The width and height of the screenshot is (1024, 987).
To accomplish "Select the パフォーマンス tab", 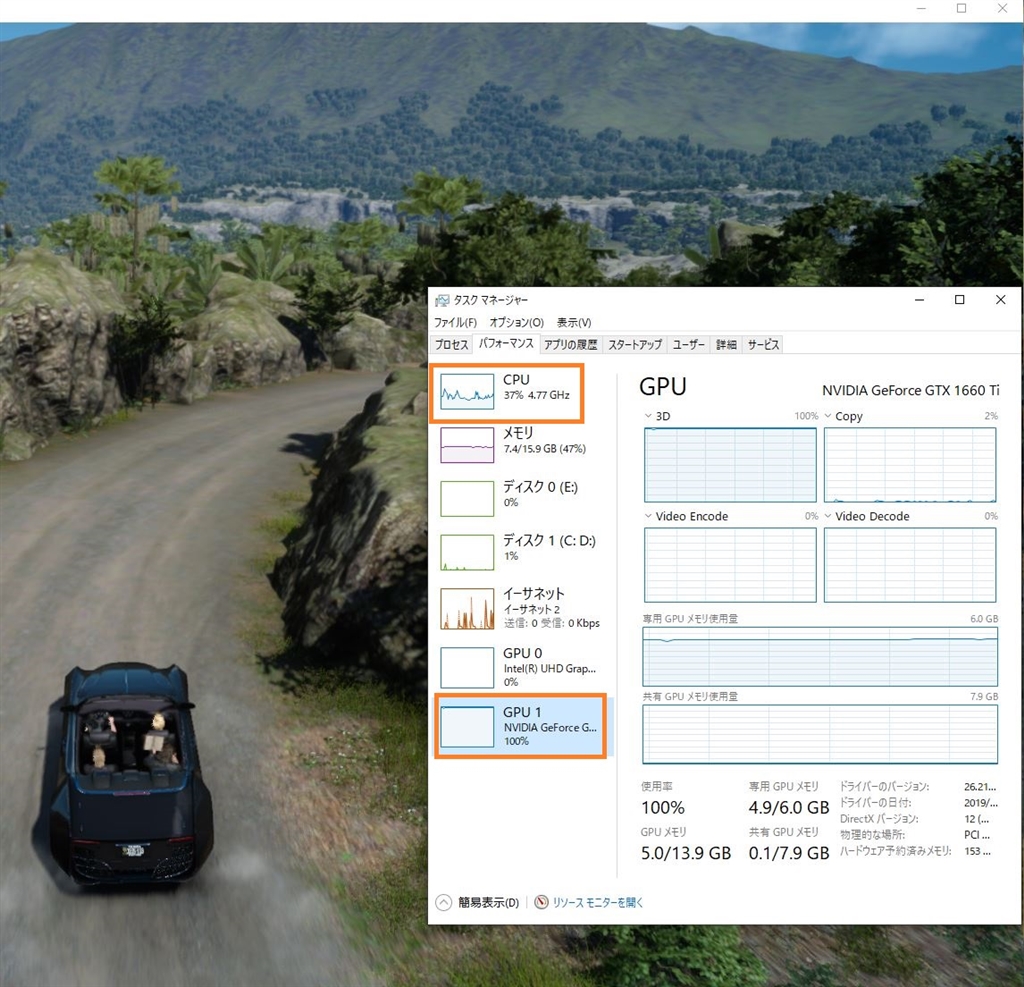I will pyautogui.click(x=505, y=344).
